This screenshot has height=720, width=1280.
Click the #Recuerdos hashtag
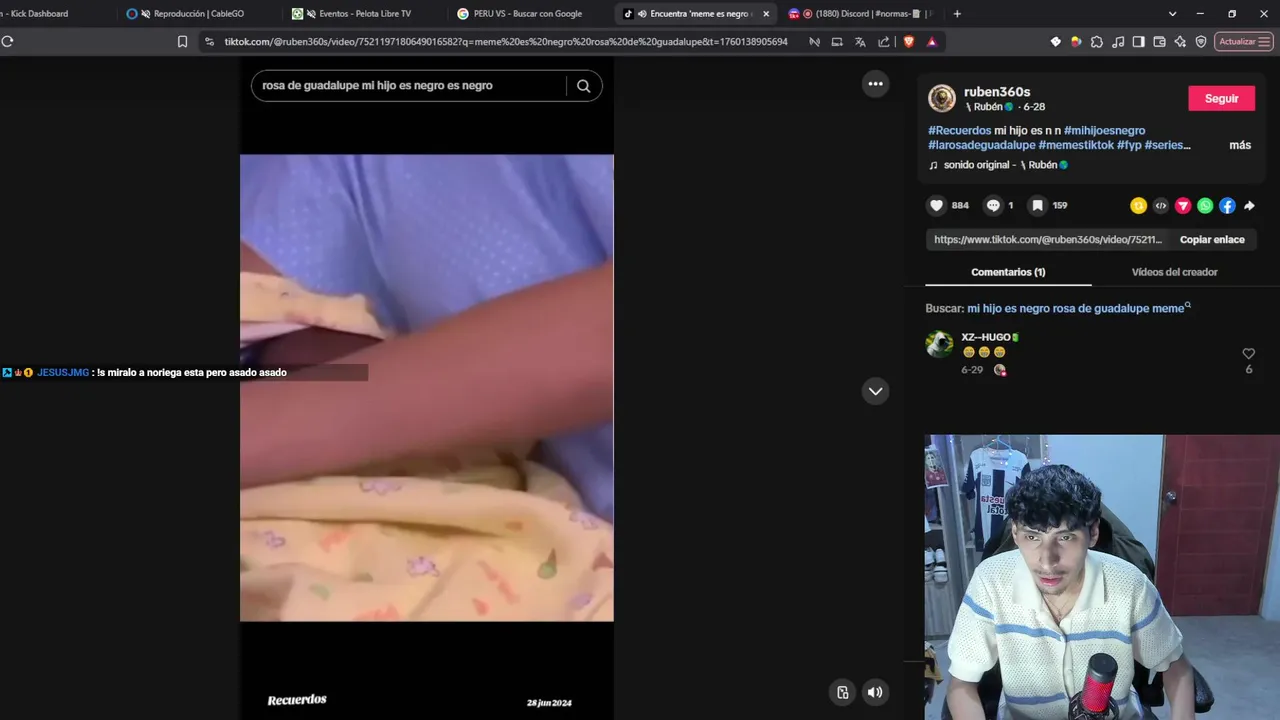(959, 131)
